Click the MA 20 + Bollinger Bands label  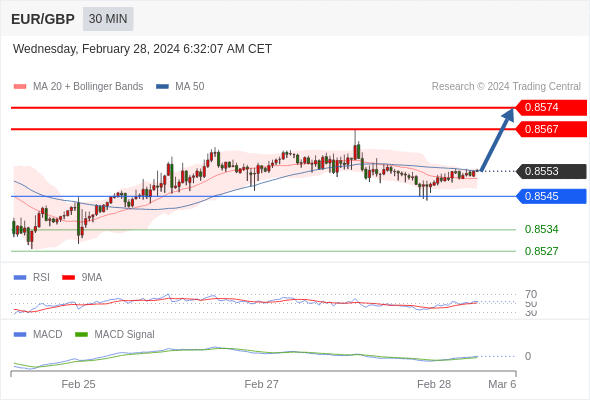[x=88, y=87]
